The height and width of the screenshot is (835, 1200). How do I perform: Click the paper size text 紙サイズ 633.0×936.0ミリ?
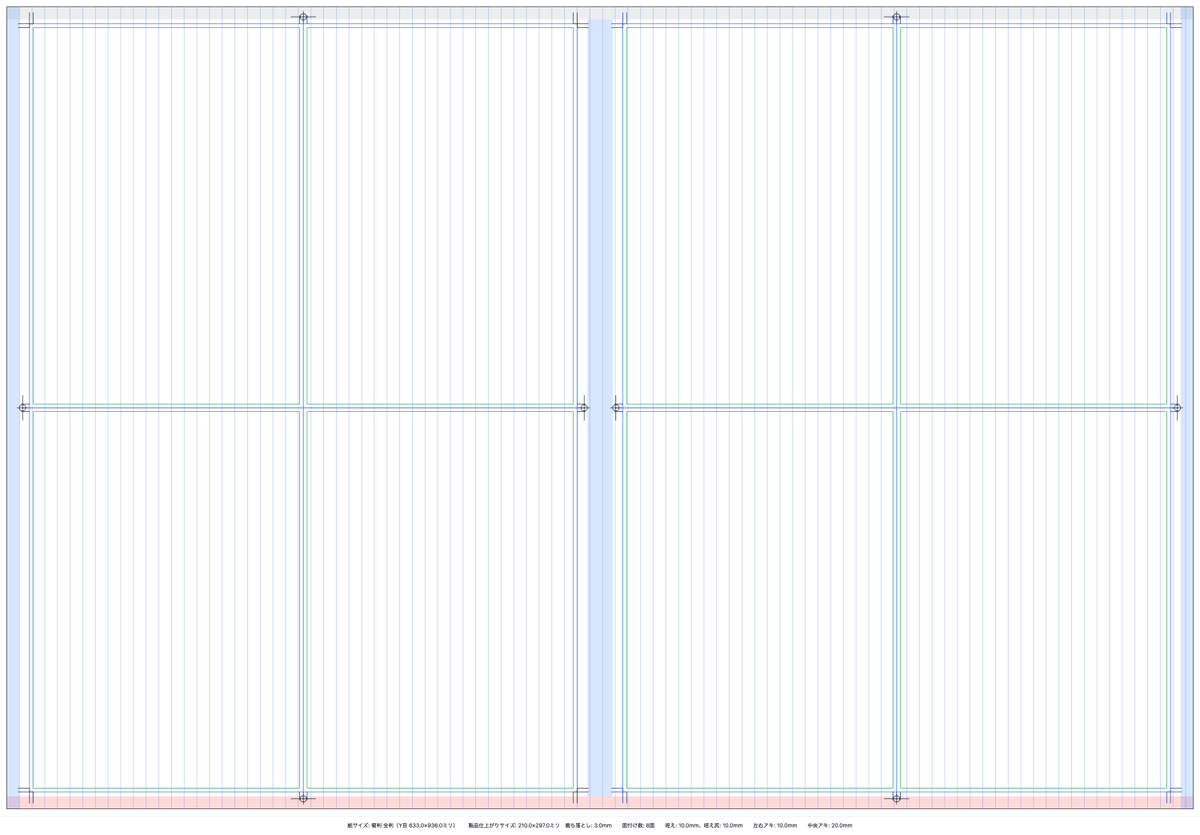[x=401, y=825]
